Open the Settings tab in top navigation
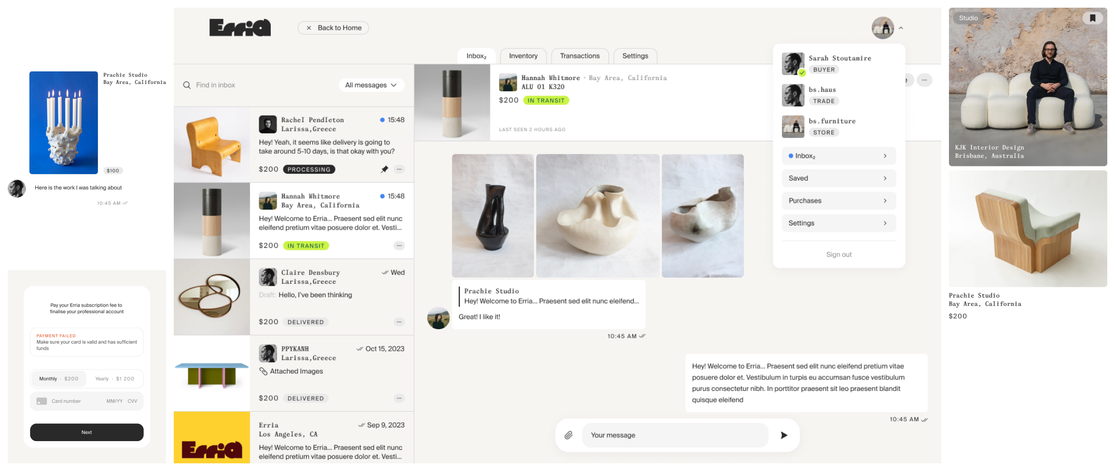This screenshot has width=1115, height=471. coord(635,55)
